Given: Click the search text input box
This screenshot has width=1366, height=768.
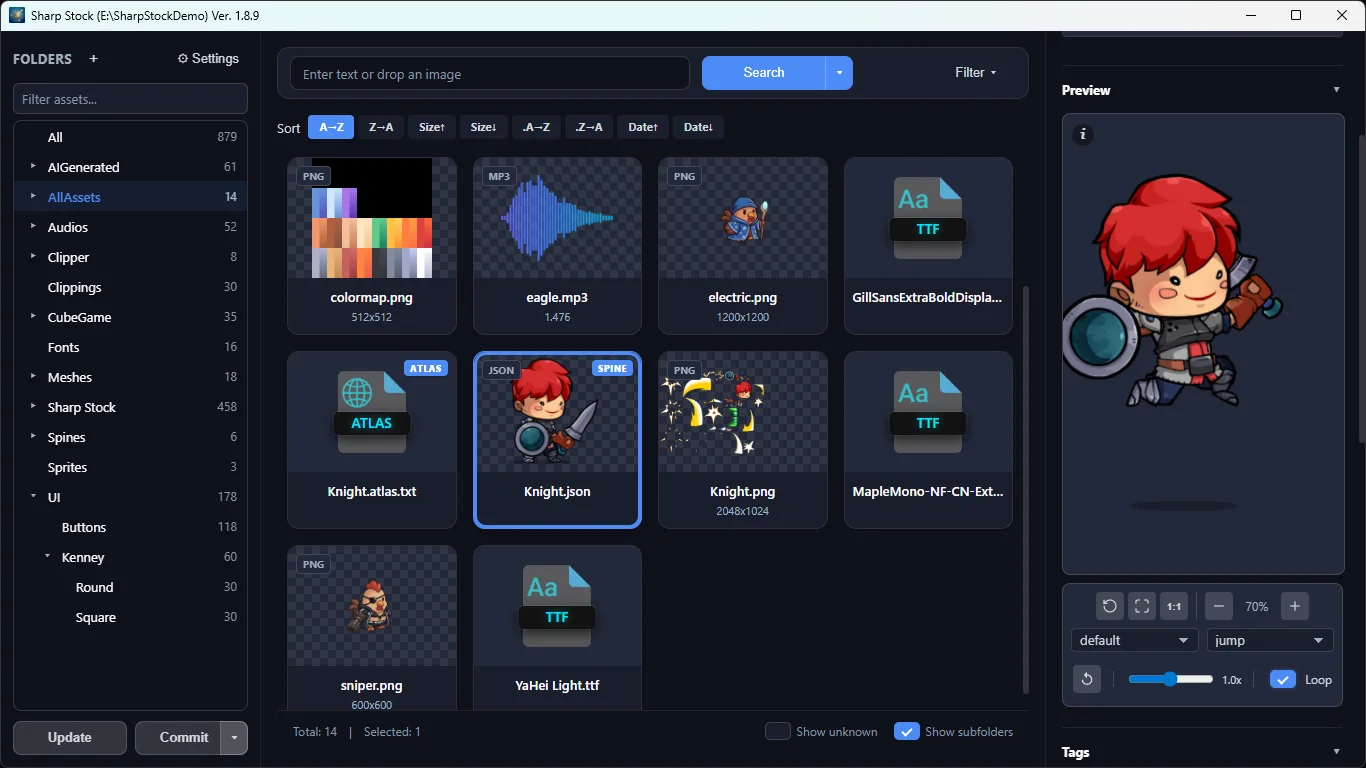Looking at the screenshot, I should click(490, 73).
